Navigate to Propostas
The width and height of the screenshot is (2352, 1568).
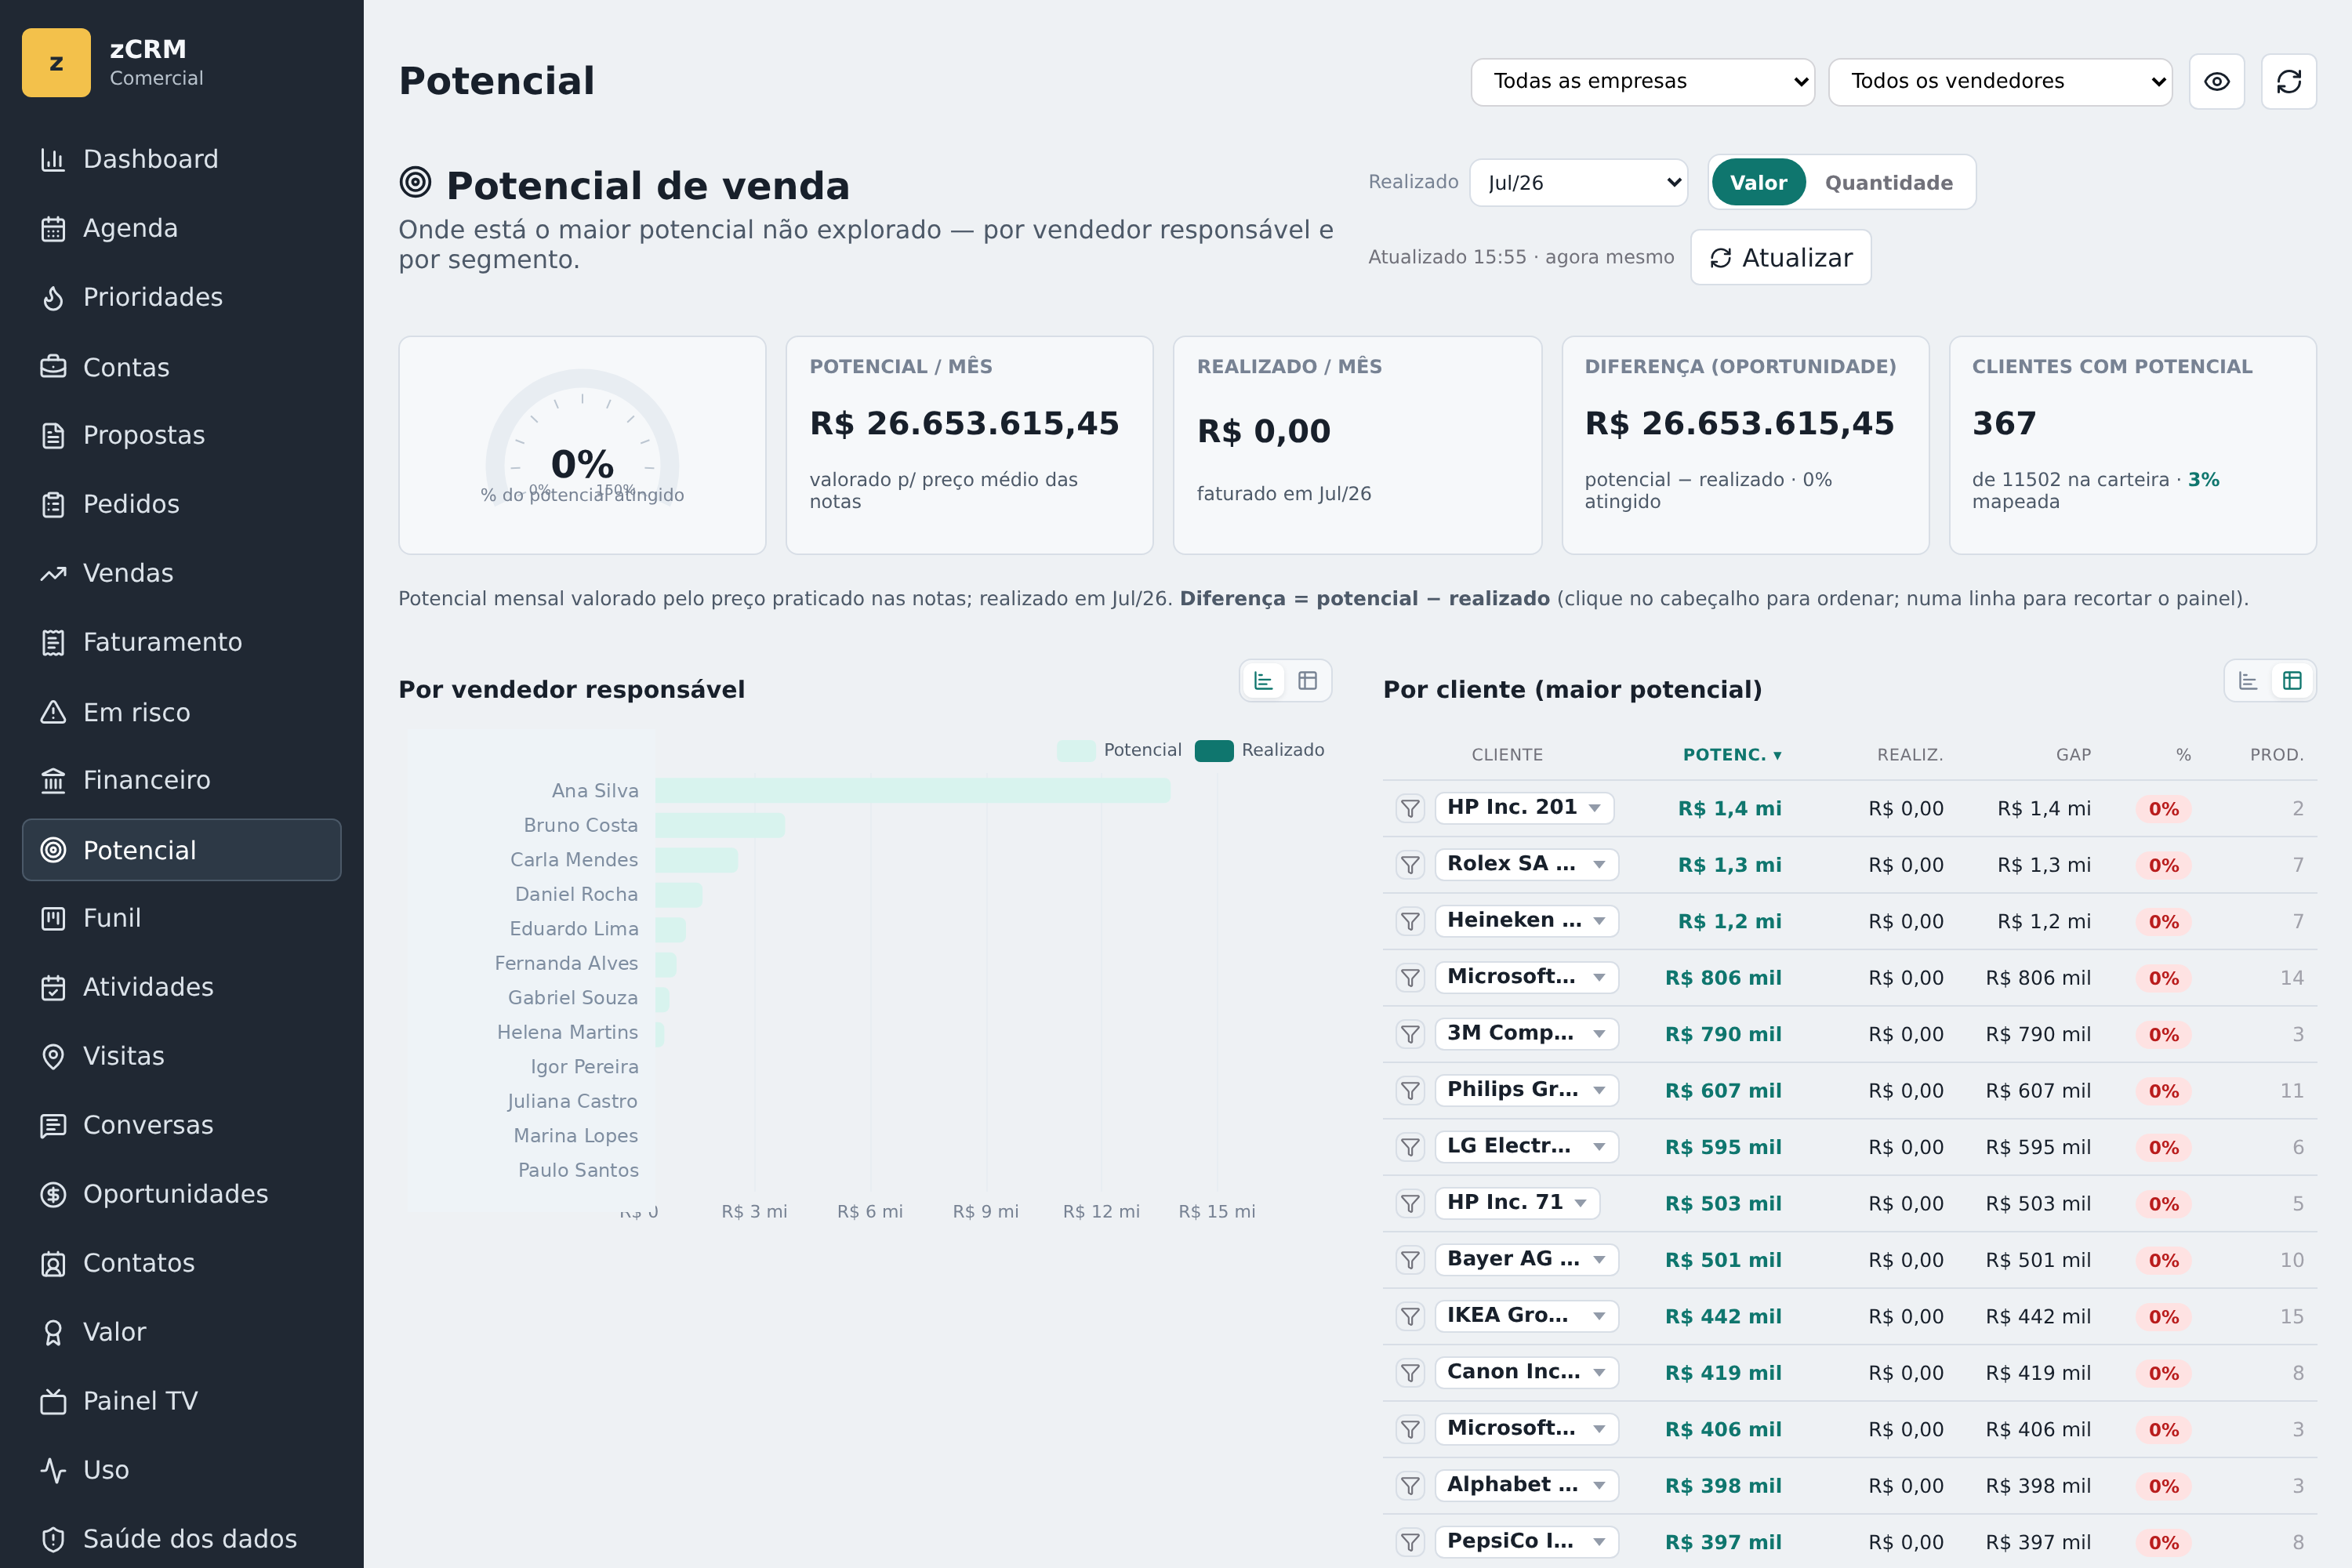[181, 435]
